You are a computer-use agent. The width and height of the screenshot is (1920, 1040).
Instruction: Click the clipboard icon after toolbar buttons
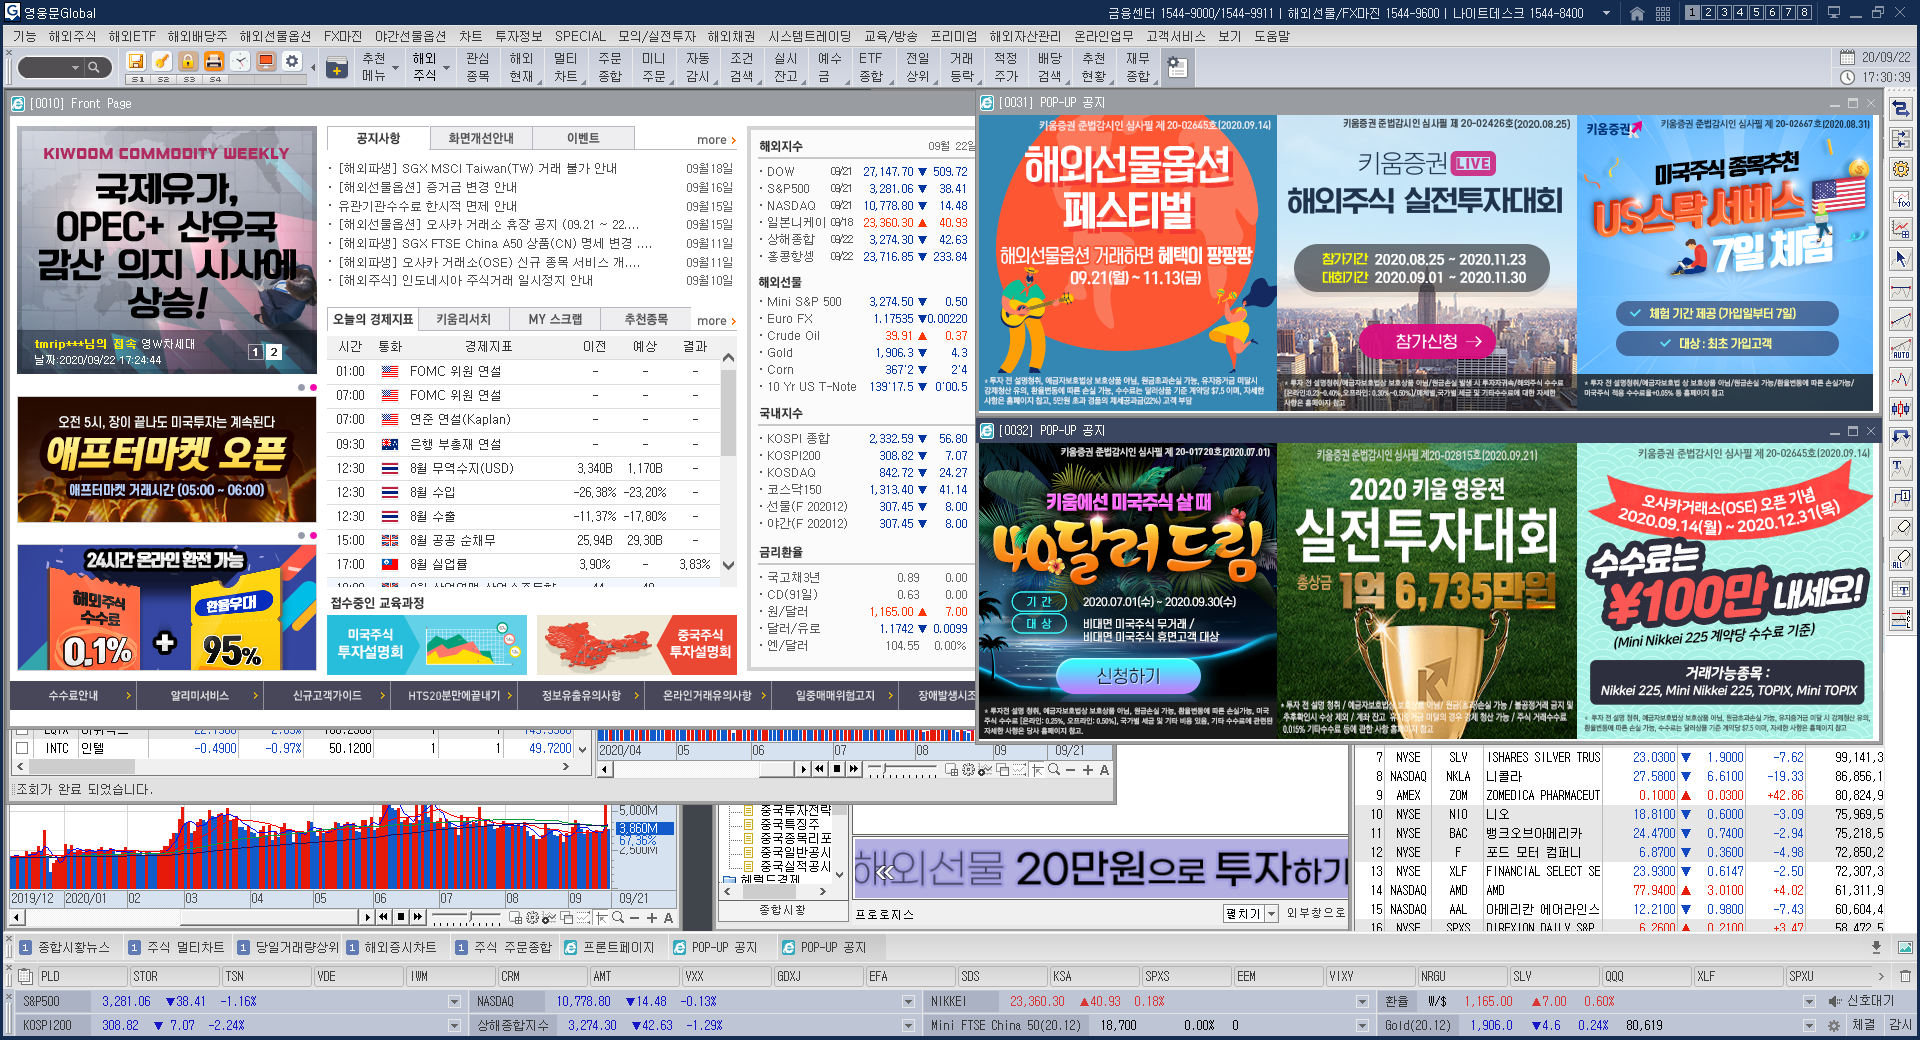click(x=1177, y=68)
